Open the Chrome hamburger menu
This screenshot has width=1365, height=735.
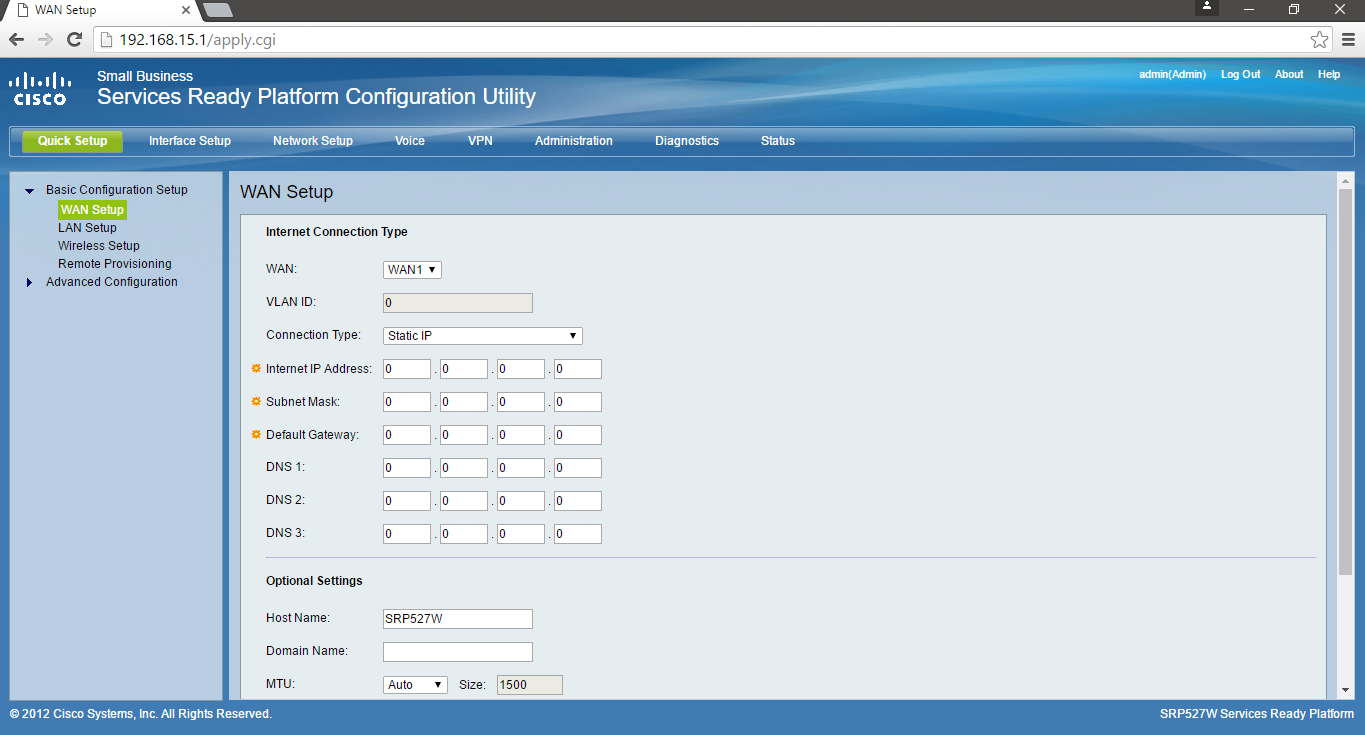click(x=1348, y=40)
